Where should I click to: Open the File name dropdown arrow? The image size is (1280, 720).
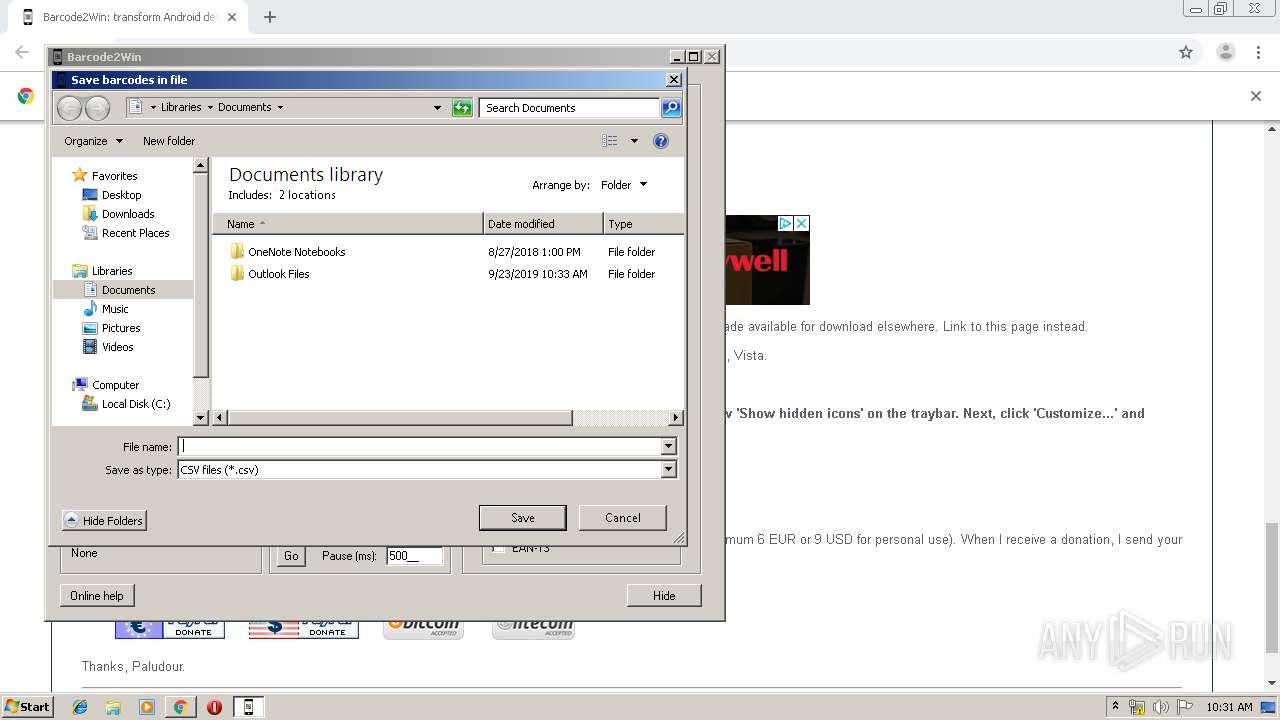[x=669, y=447]
